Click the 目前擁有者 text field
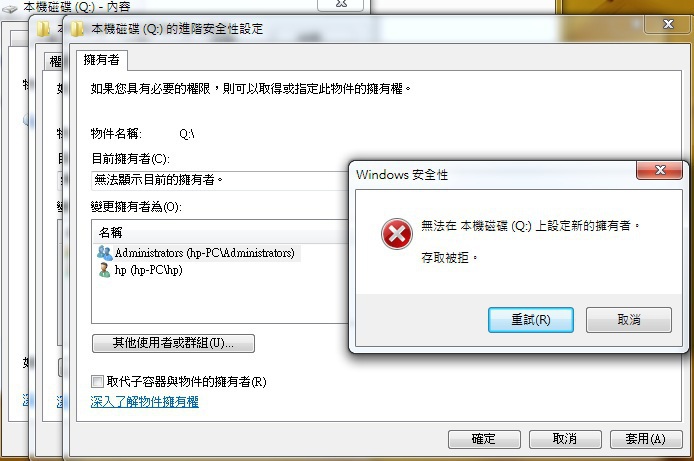The image size is (694, 461). (220, 180)
